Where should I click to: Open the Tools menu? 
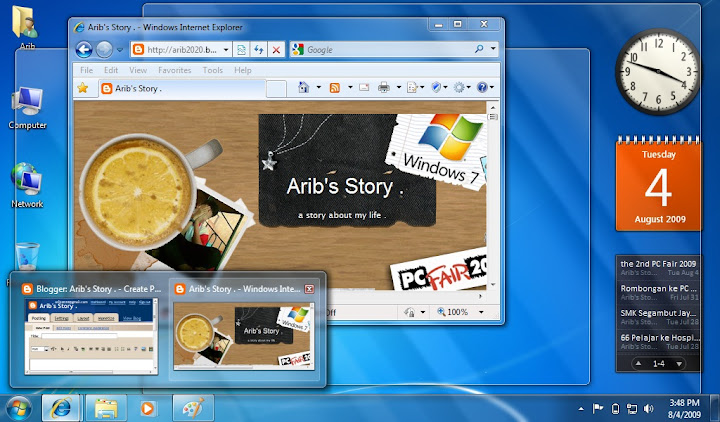[213, 70]
